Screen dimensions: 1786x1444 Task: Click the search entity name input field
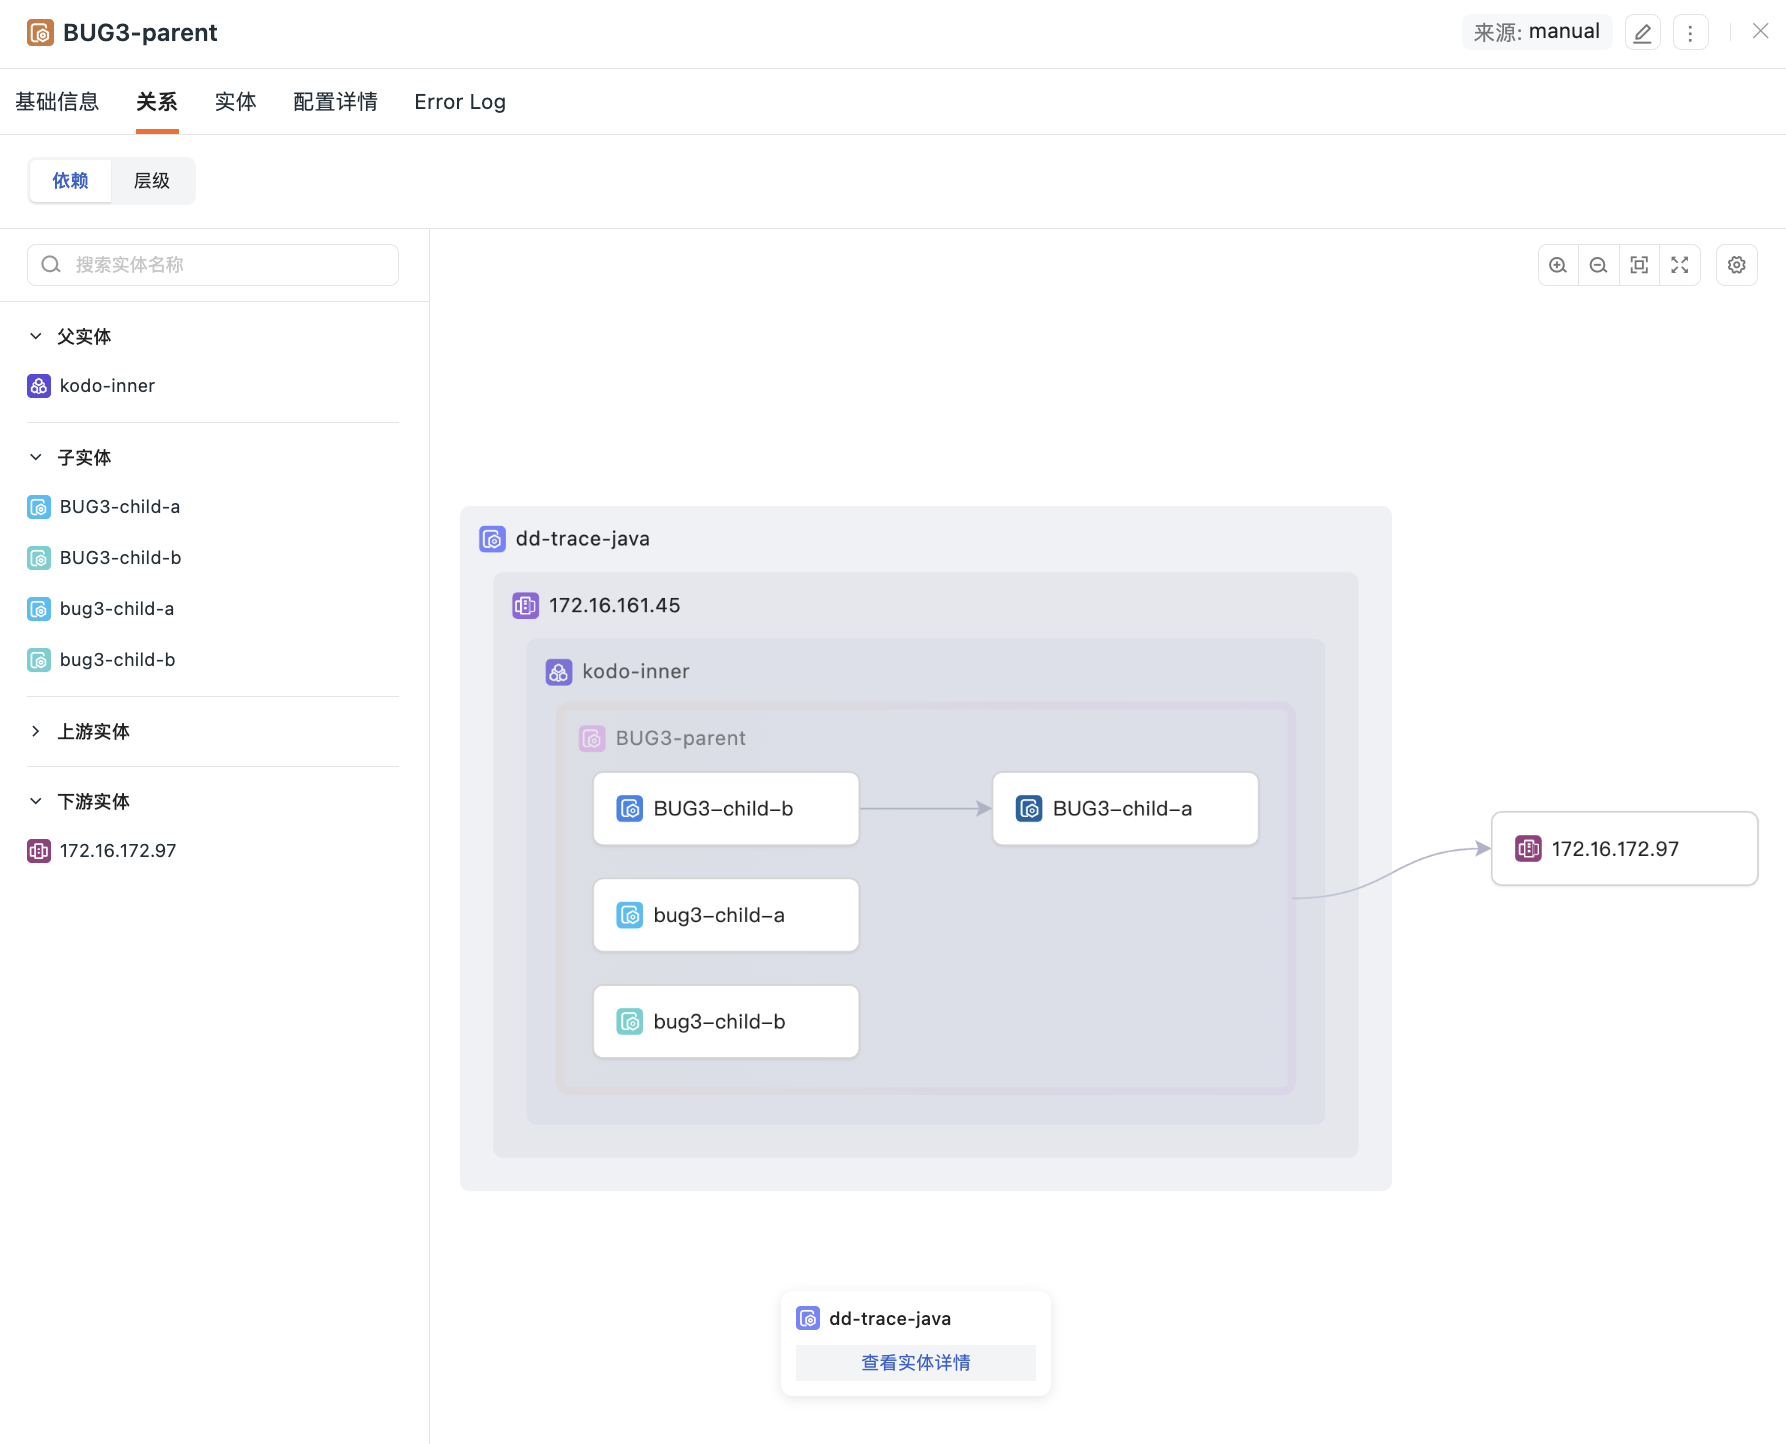(213, 265)
